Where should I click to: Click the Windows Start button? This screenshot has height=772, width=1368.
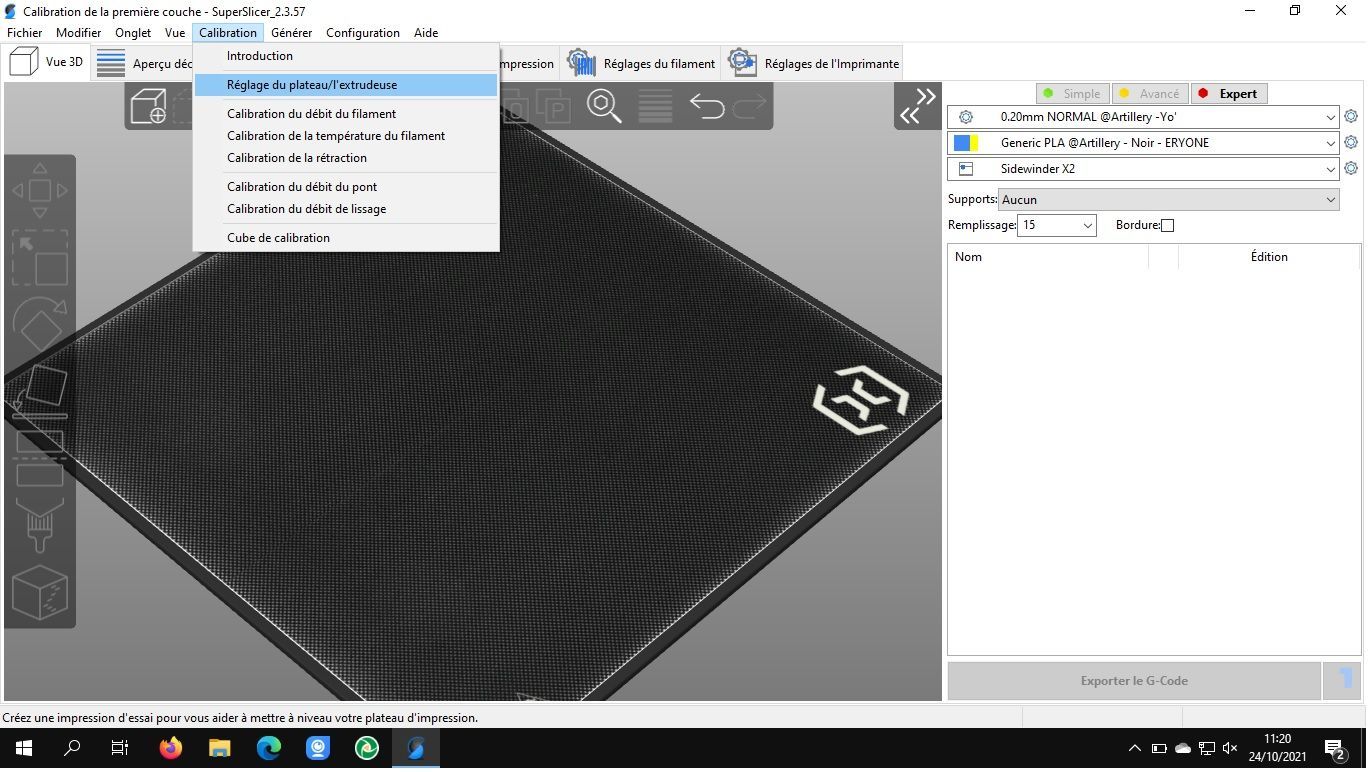tap(24, 748)
